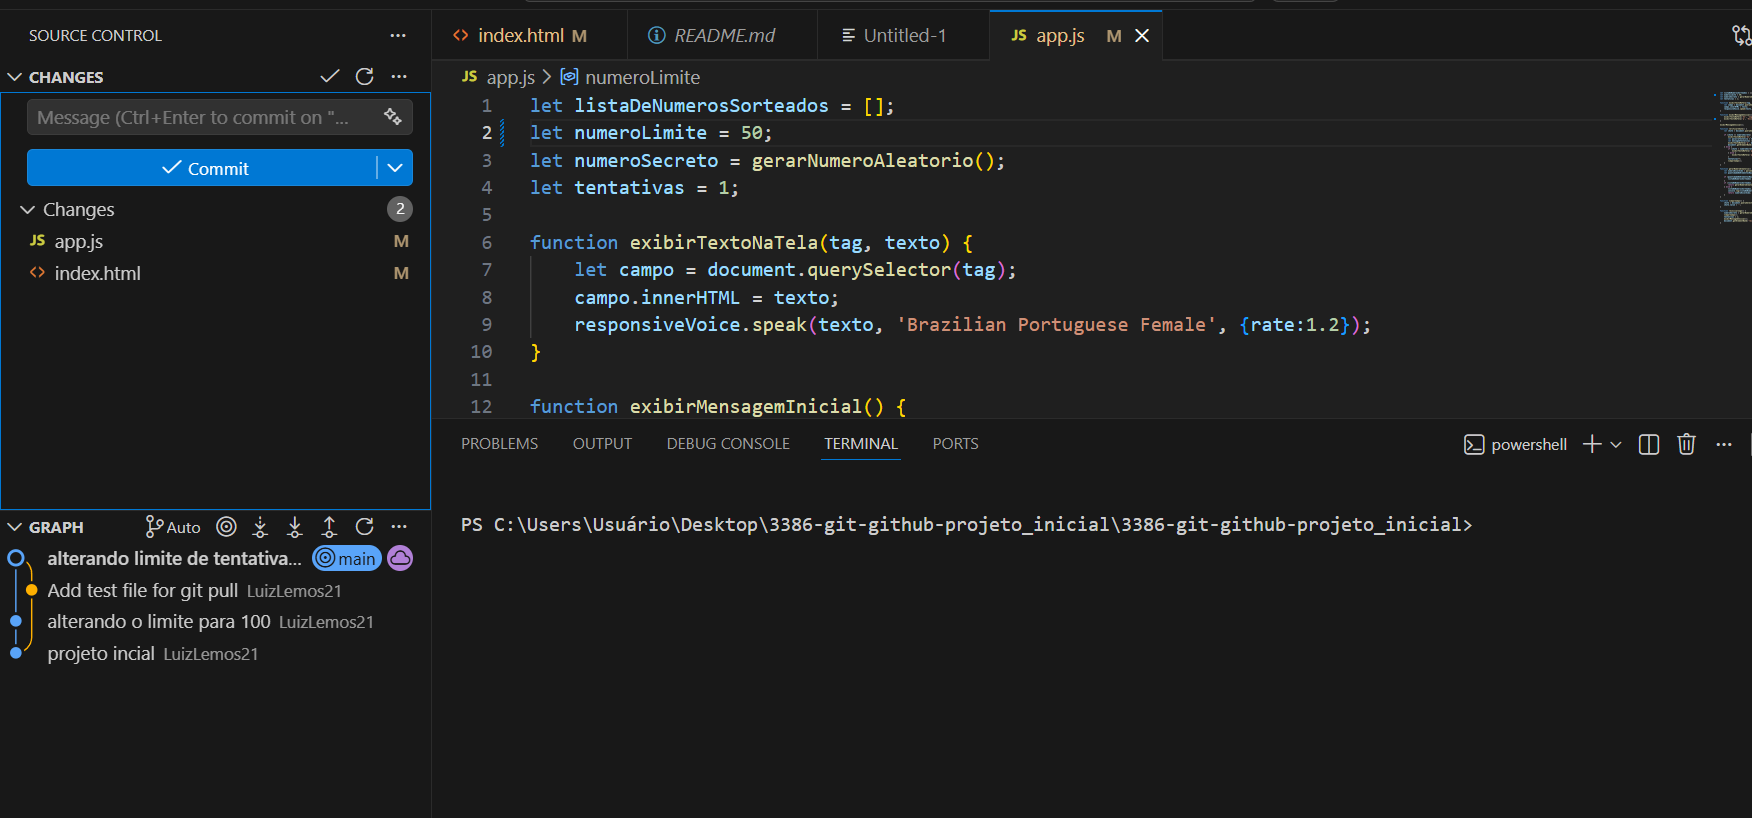Screen dimensions: 1752x818
Task: Click the Pull icon in Graph toolbar
Action: coord(295,527)
